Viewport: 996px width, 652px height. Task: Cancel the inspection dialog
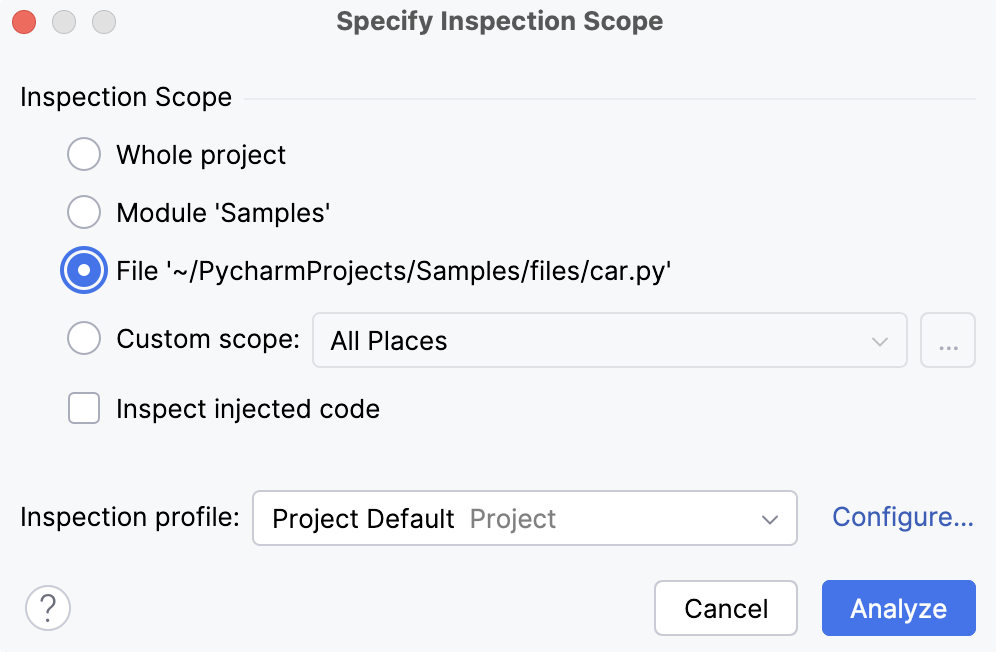click(x=726, y=607)
